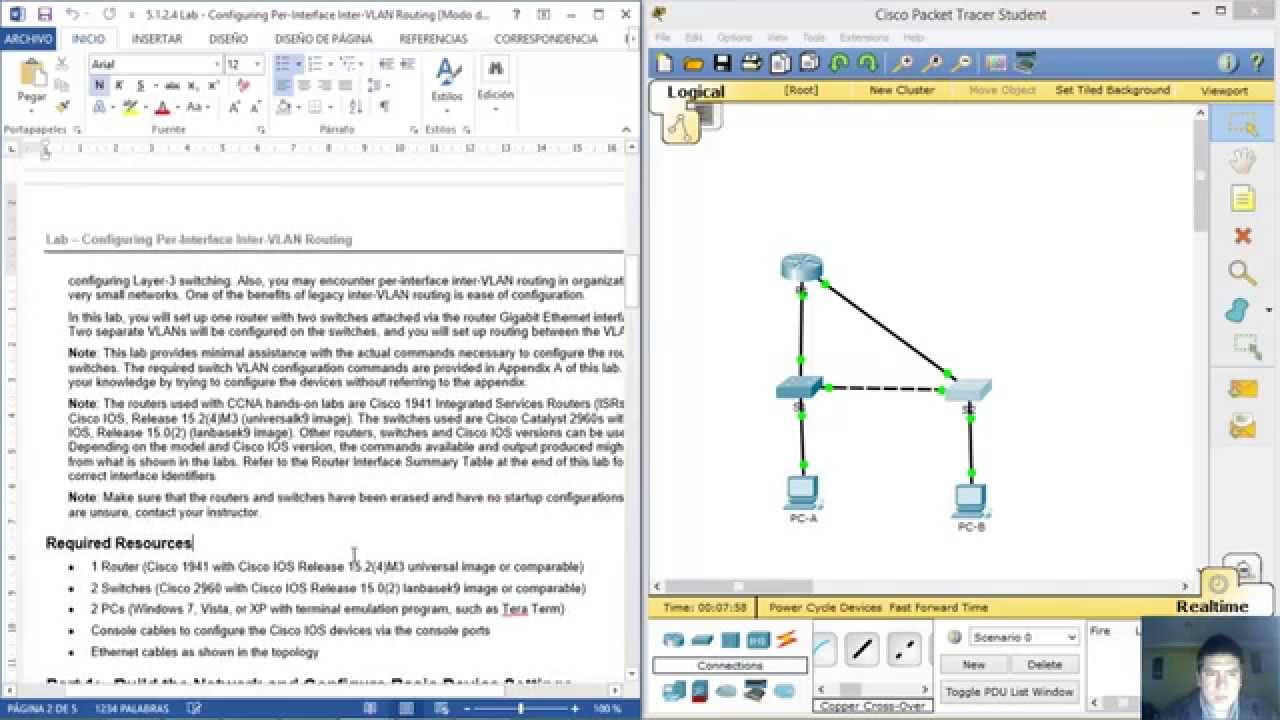This screenshot has width=1280, height=720.
Task: Click Toggle PDU List Window button
Action: click(1009, 691)
